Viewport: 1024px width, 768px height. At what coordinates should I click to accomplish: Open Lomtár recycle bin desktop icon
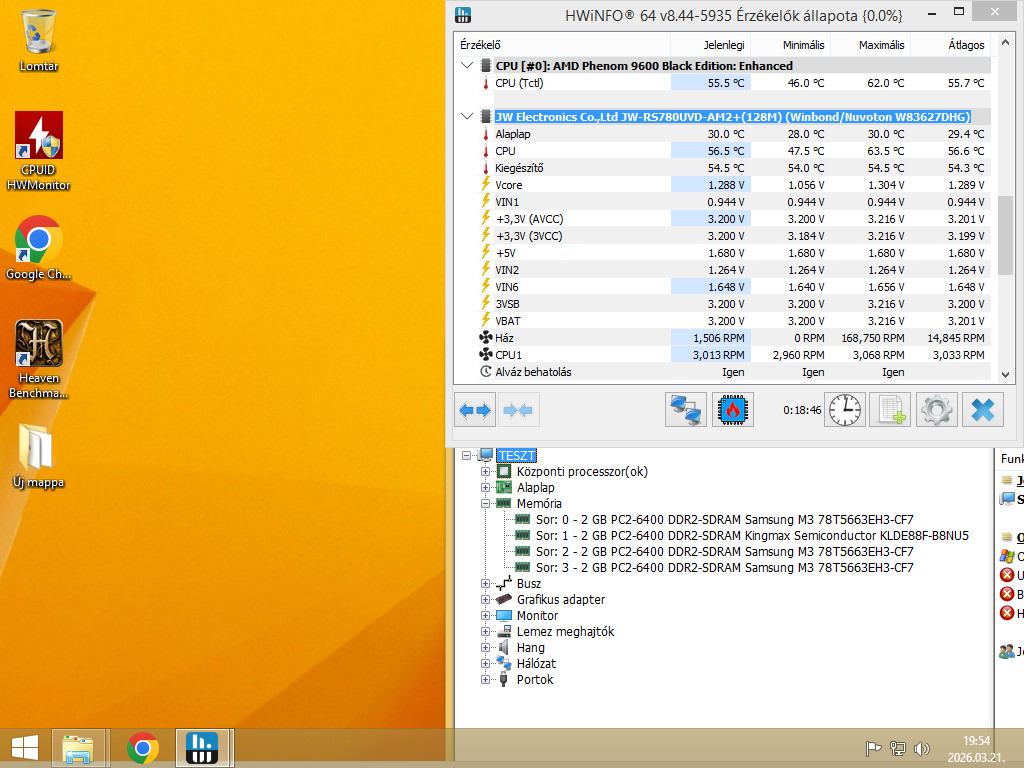(x=39, y=40)
